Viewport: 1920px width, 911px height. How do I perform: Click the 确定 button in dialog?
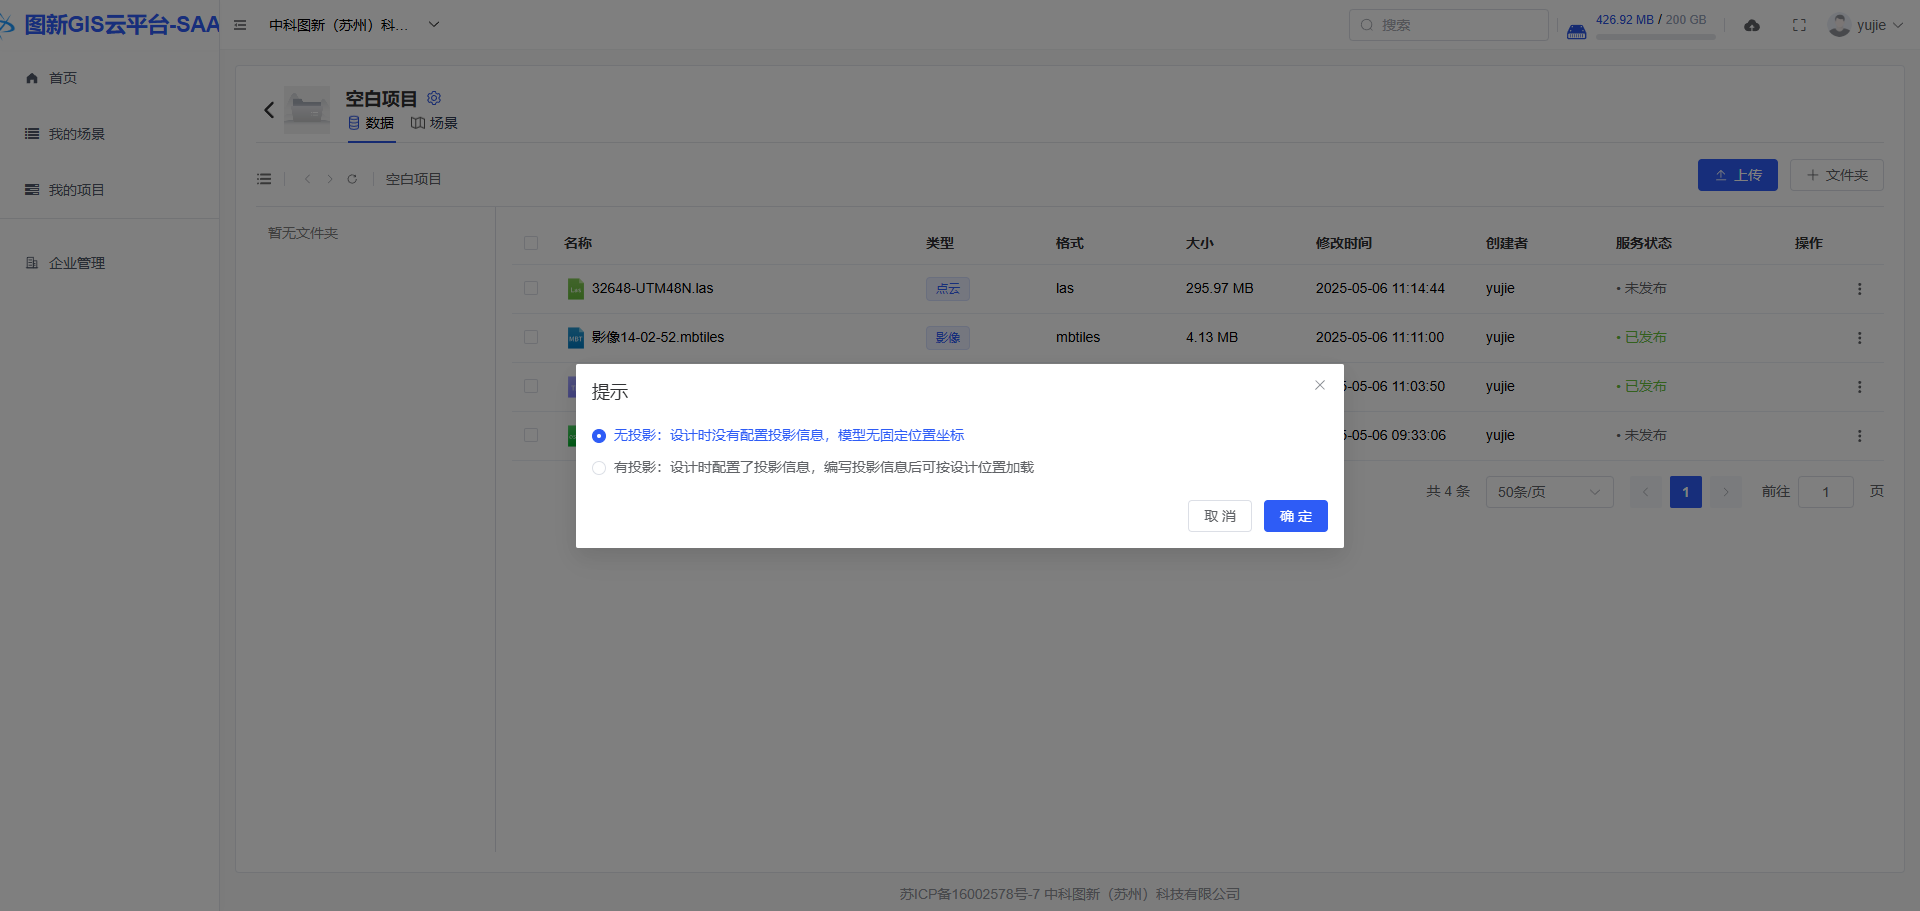[1295, 516]
